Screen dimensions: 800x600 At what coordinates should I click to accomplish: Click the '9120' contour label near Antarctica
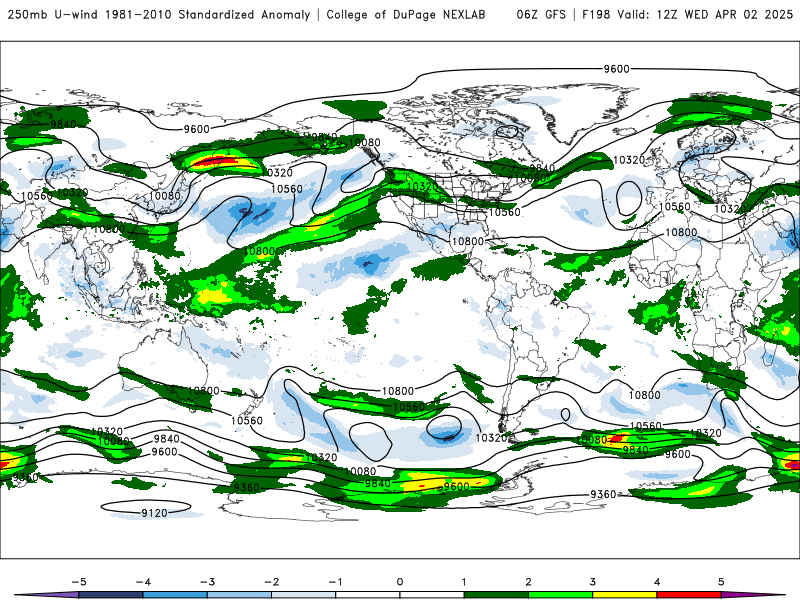click(154, 513)
